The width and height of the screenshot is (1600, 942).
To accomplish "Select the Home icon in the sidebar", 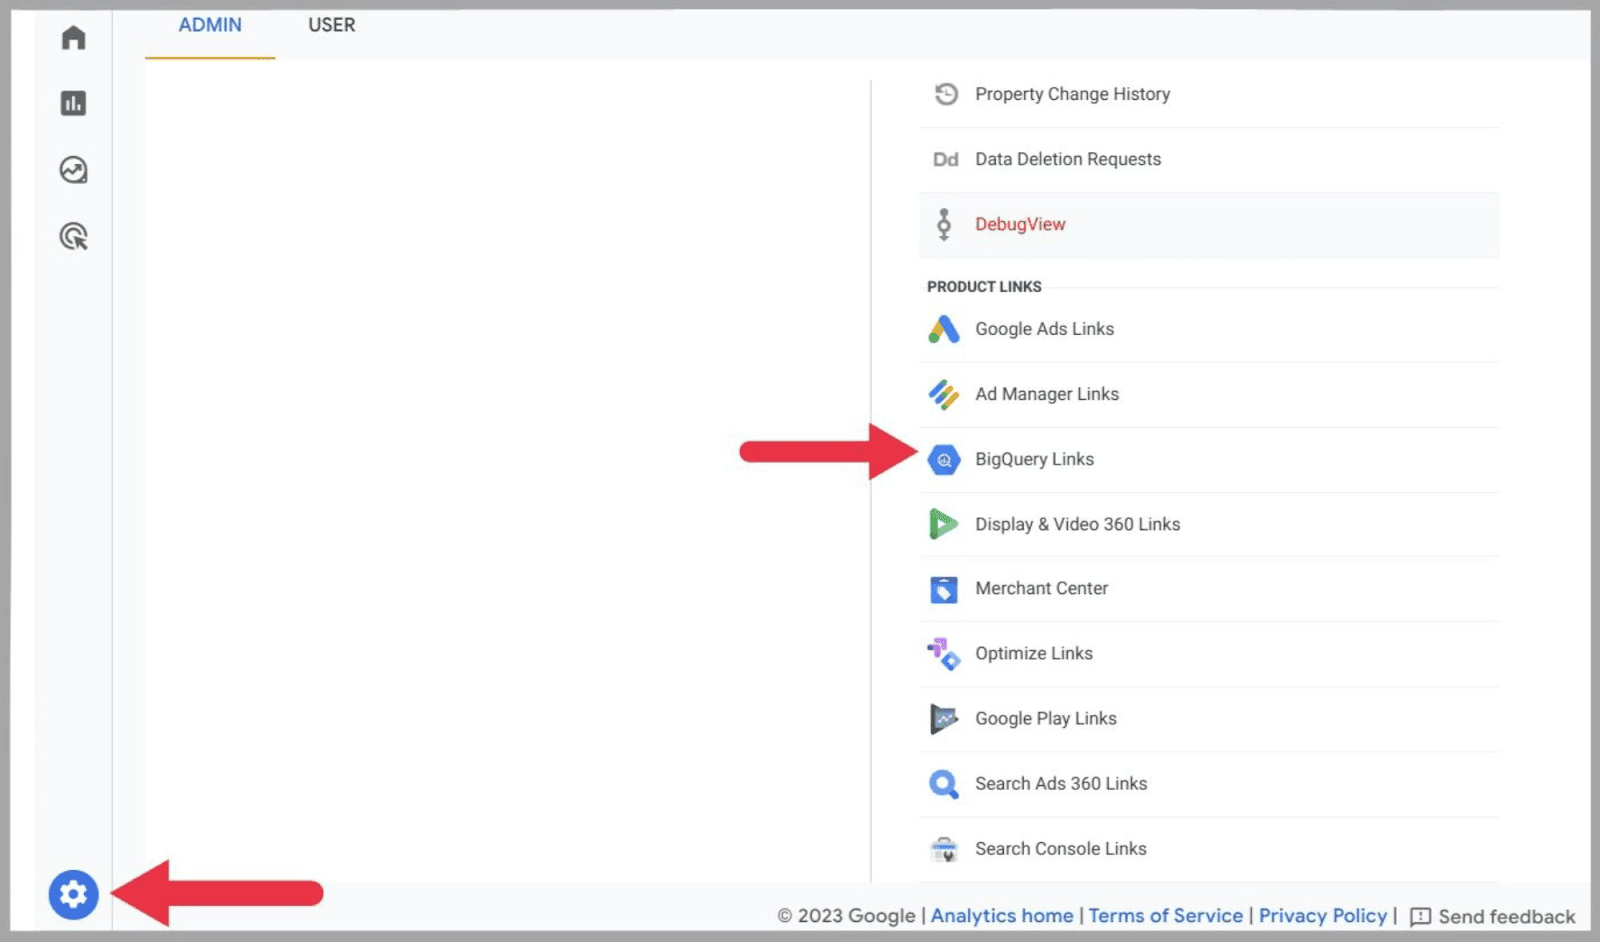I will click(x=72, y=37).
